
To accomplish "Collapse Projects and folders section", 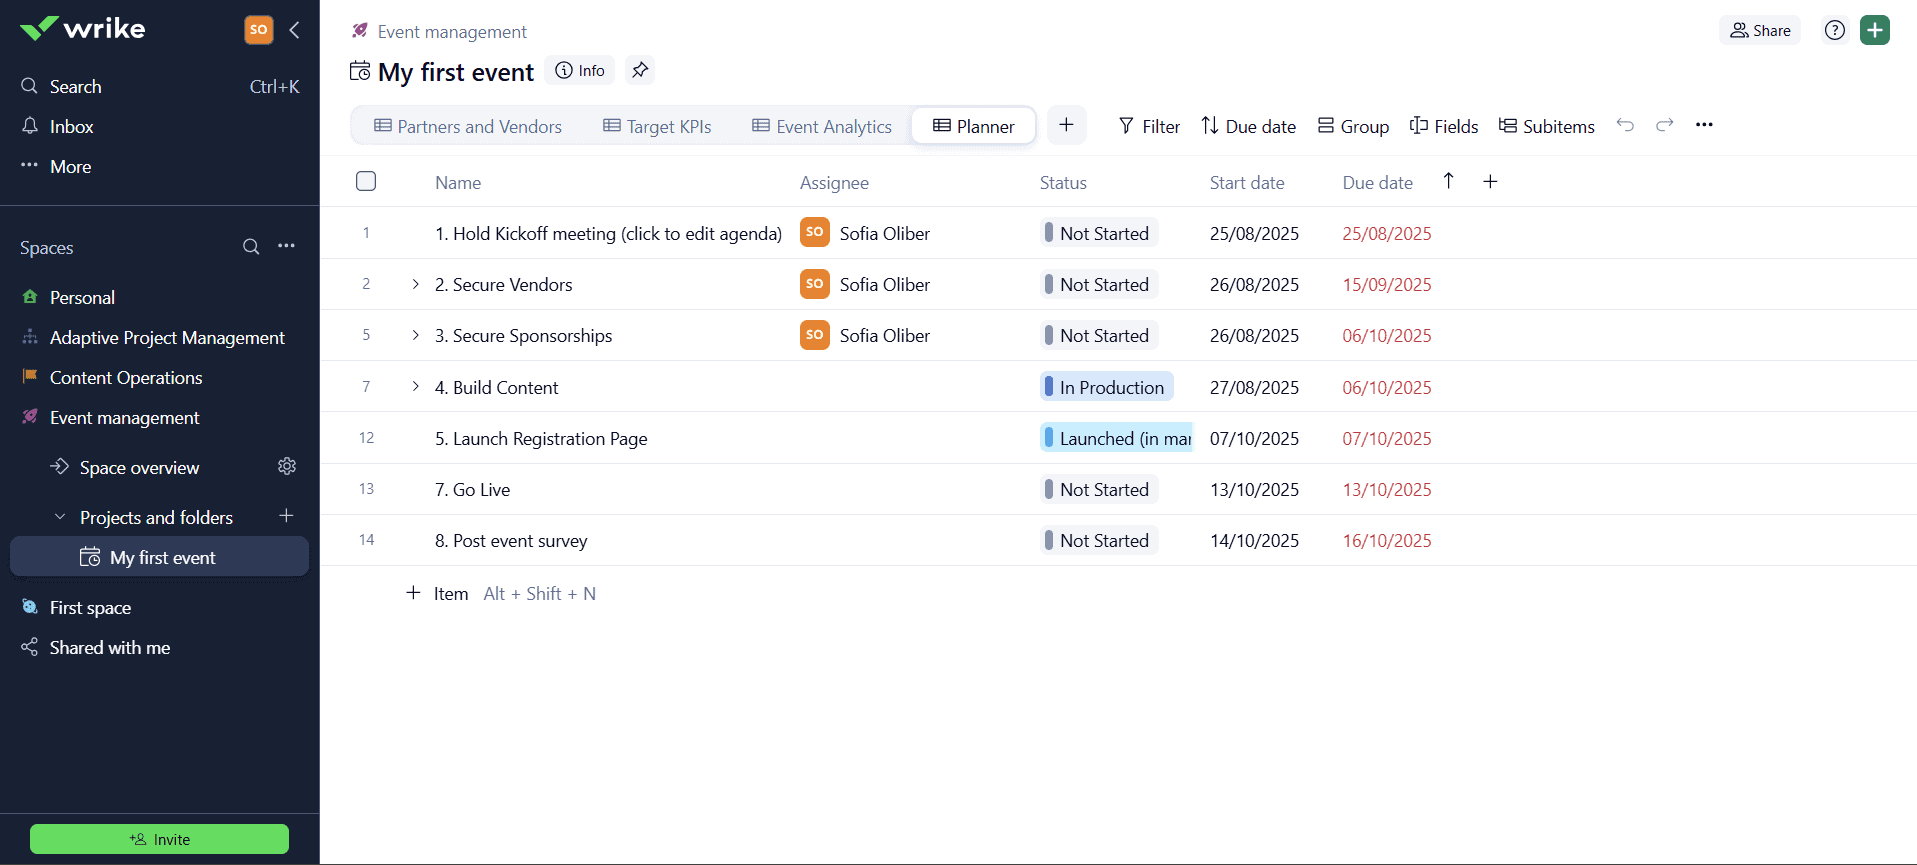I will click(x=60, y=517).
